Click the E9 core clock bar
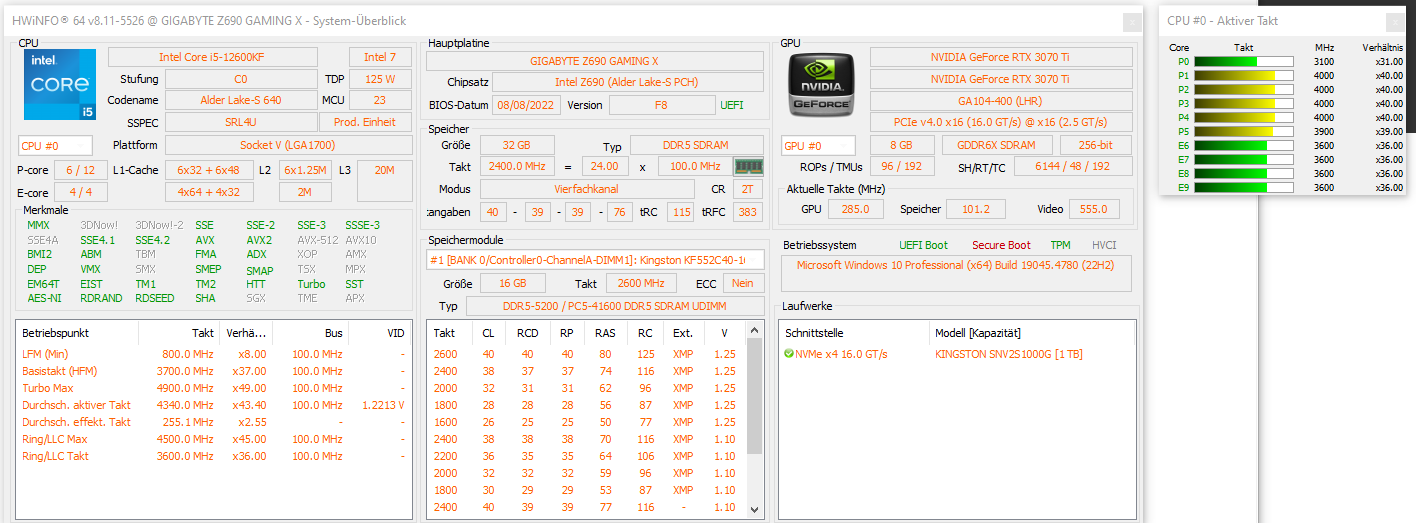 point(1244,187)
